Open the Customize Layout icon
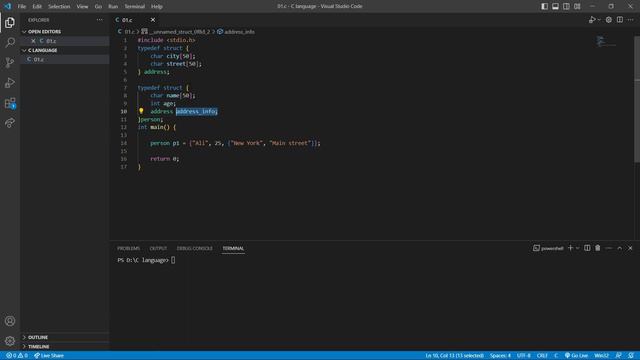Viewport: 640px width, 360px height. coord(577,6)
